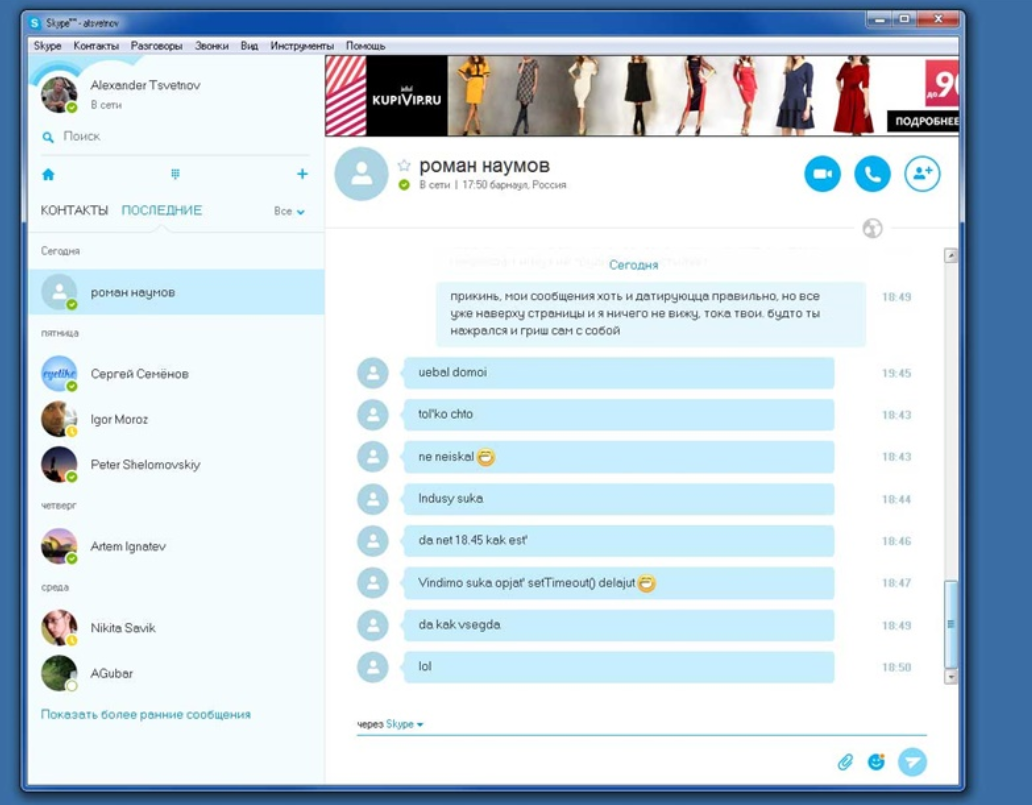Open the Вид menu
Screen dimensions: 1032x805
point(249,45)
